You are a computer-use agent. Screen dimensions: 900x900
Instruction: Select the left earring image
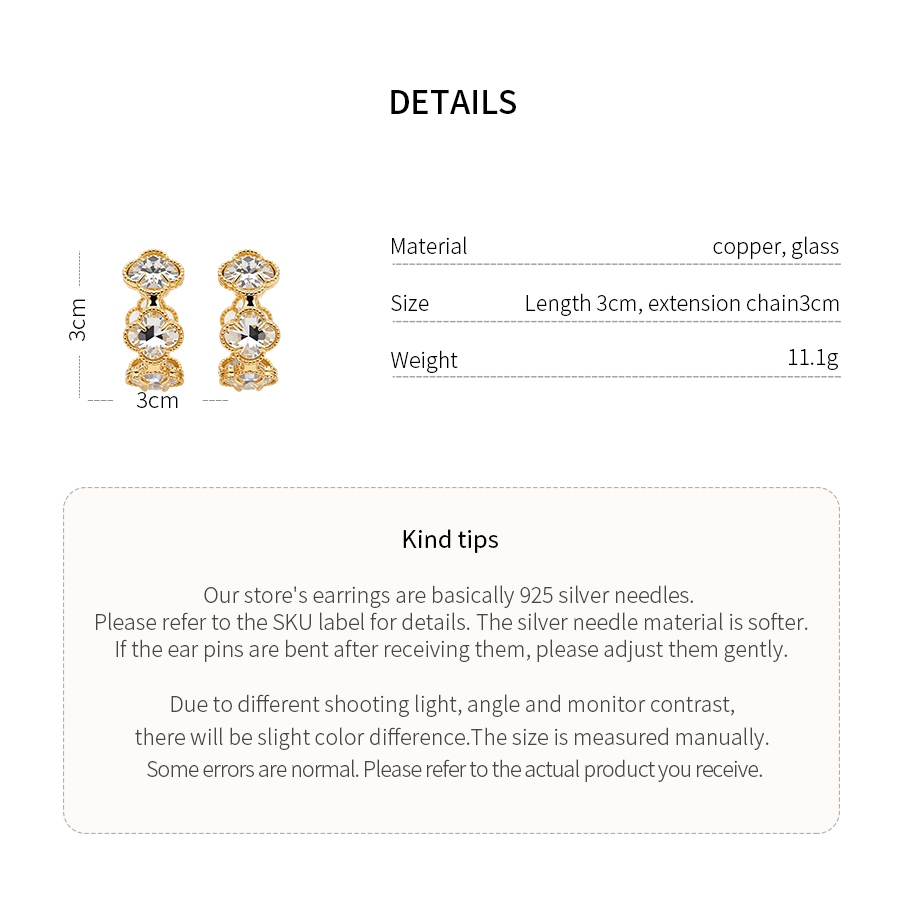pyautogui.click(x=154, y=320)
